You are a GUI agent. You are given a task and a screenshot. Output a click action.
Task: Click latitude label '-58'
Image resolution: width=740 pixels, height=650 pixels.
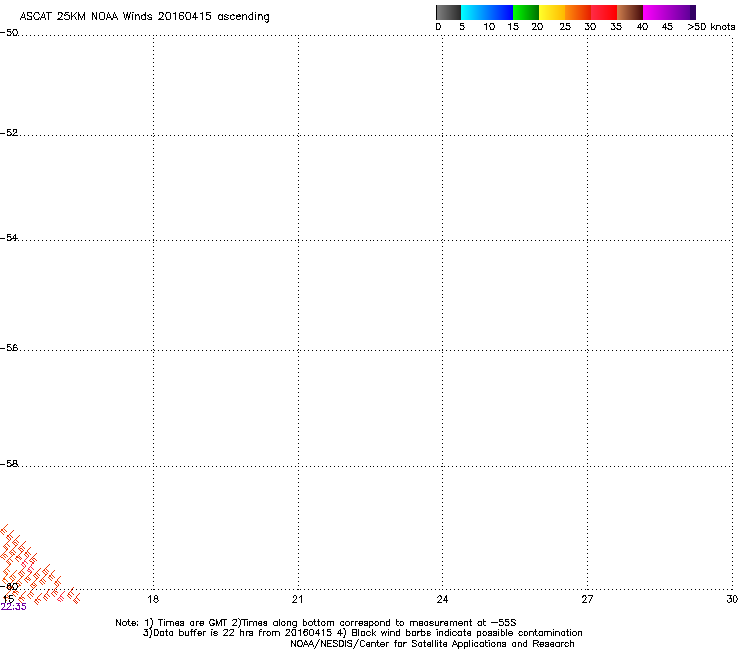[9, 464]
